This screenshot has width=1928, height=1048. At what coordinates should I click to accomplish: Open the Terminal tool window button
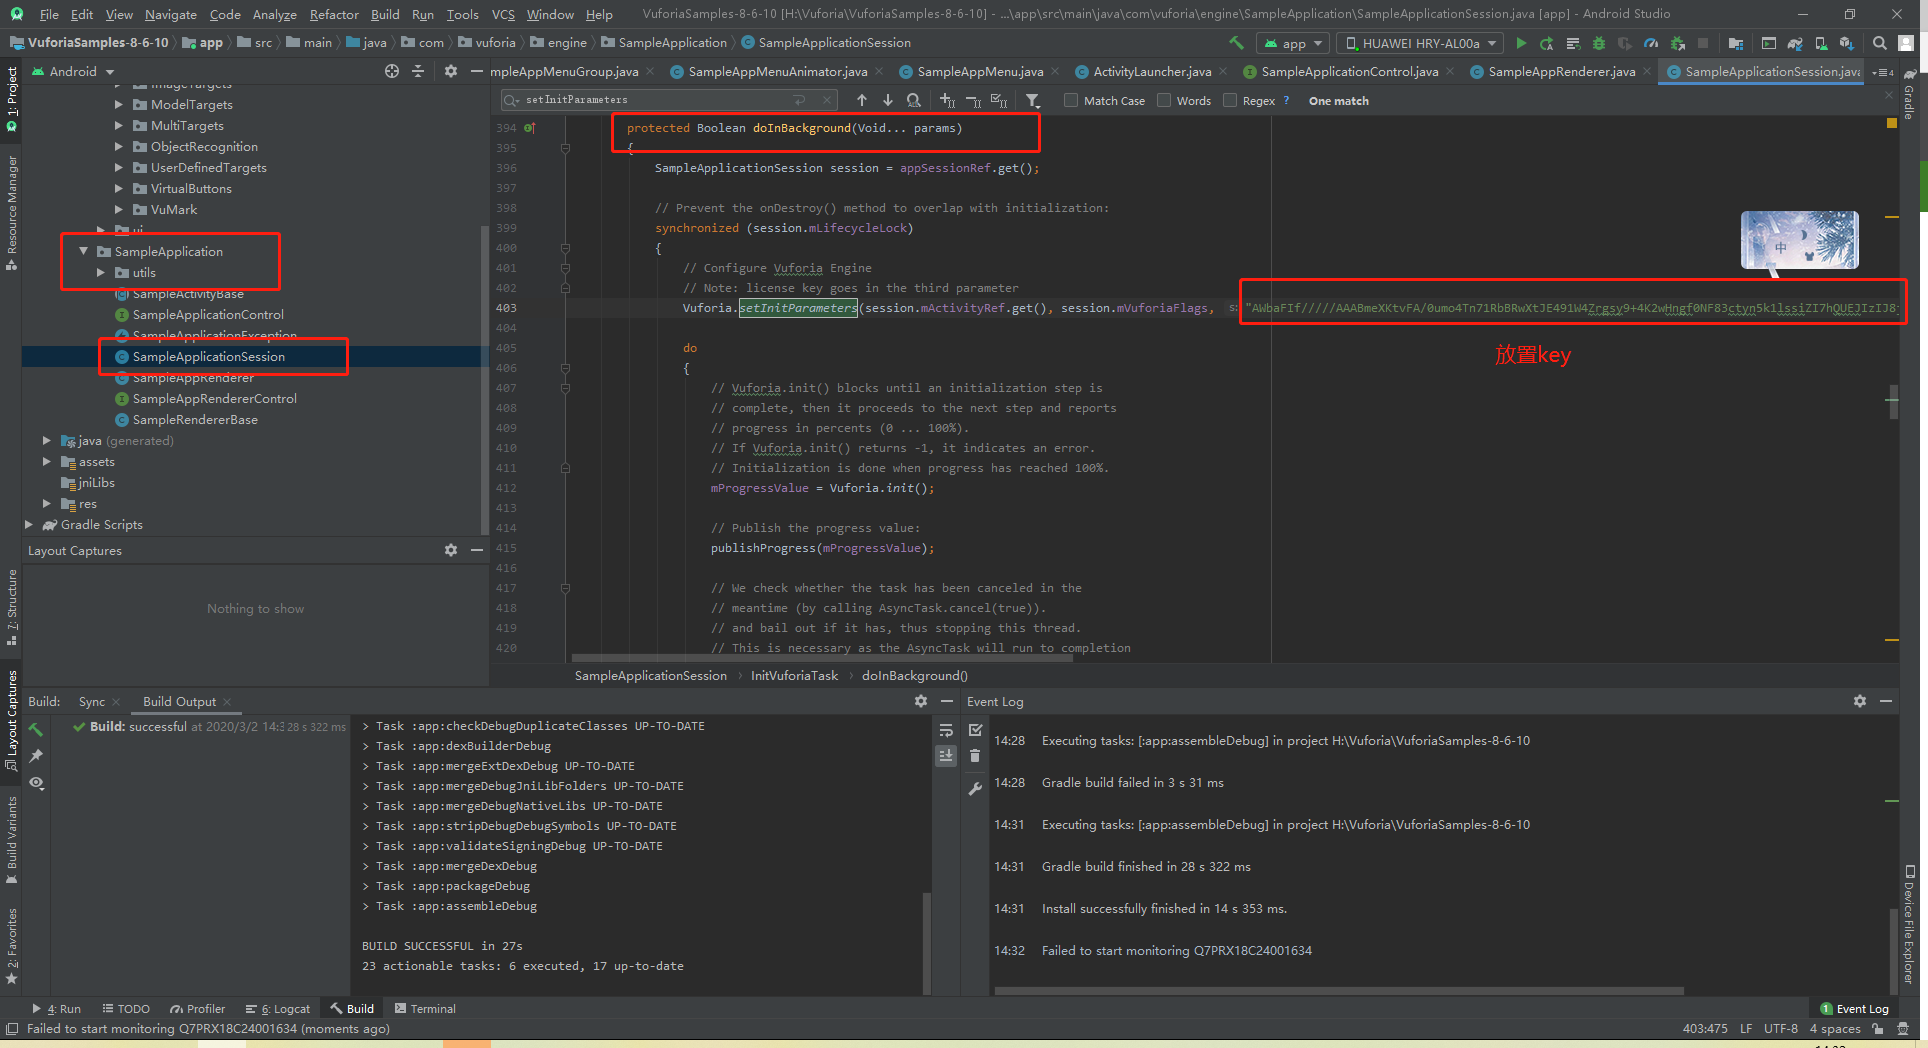pyautogui.click(x=425, y=1008)
